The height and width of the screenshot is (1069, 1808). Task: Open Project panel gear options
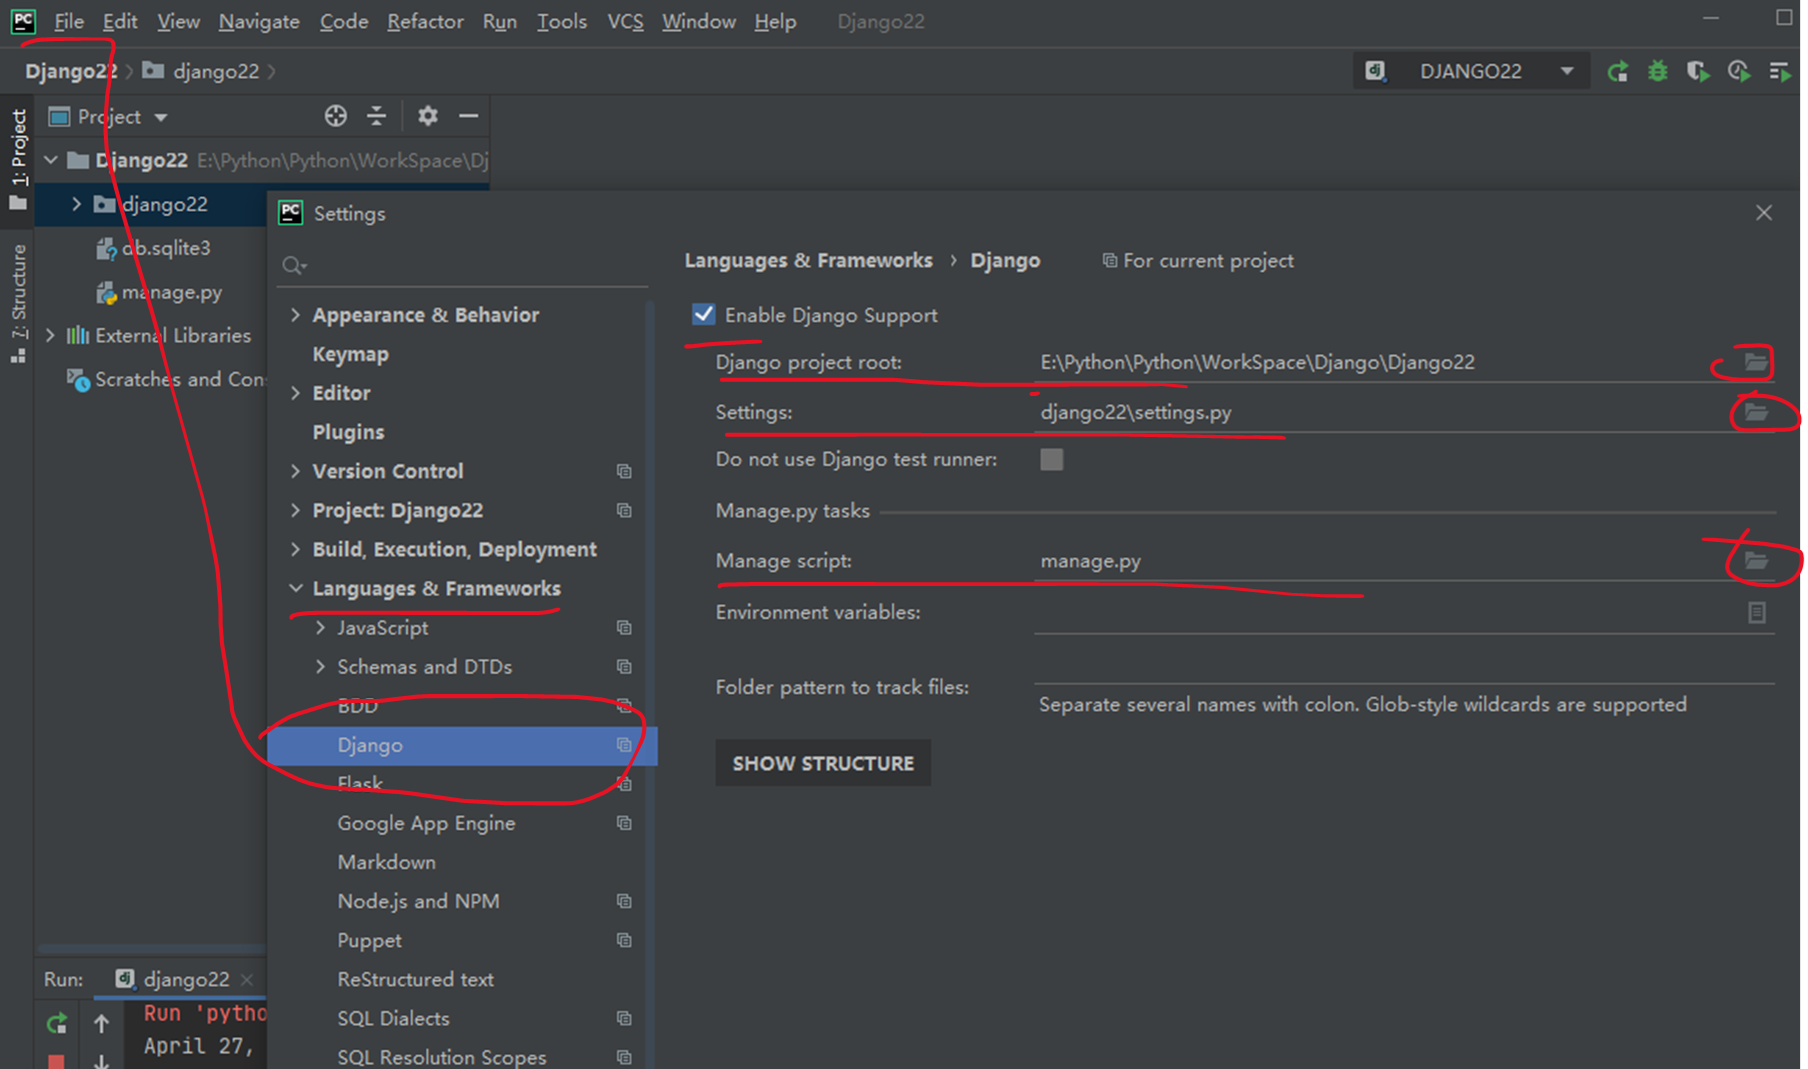[428, 116]
